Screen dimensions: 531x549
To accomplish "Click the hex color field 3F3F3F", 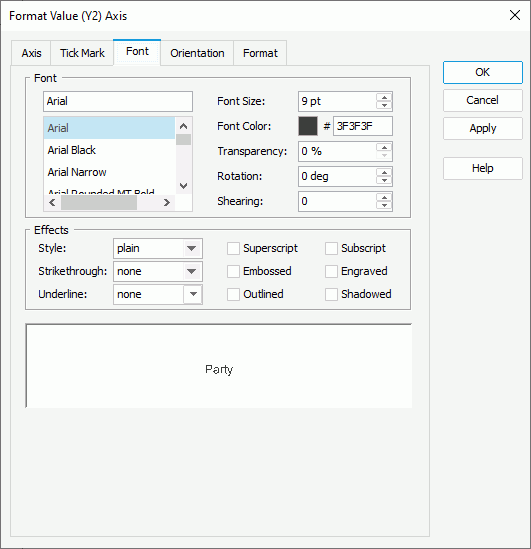I will click(363, 126).
